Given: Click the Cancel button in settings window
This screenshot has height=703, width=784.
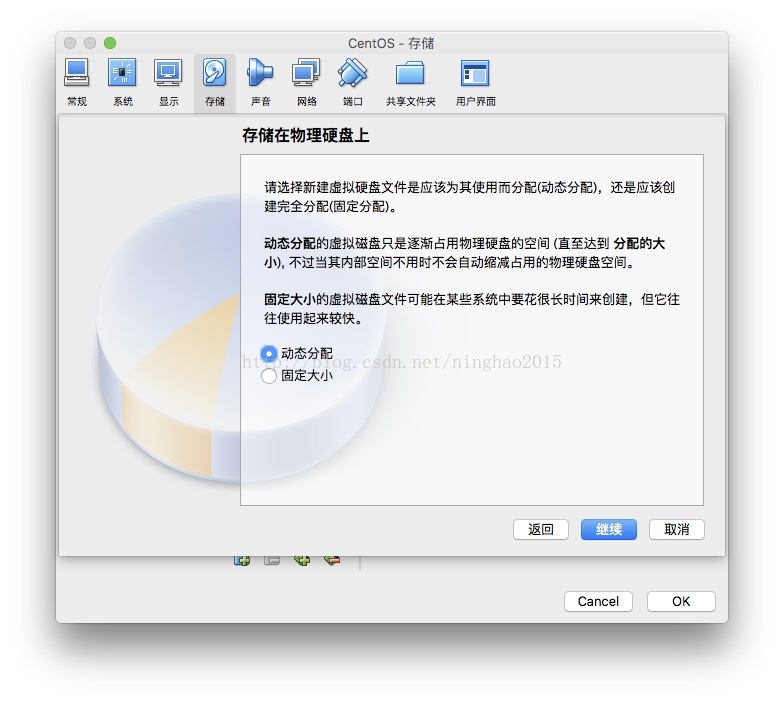Looking at the screenshot, I should 598,602.
